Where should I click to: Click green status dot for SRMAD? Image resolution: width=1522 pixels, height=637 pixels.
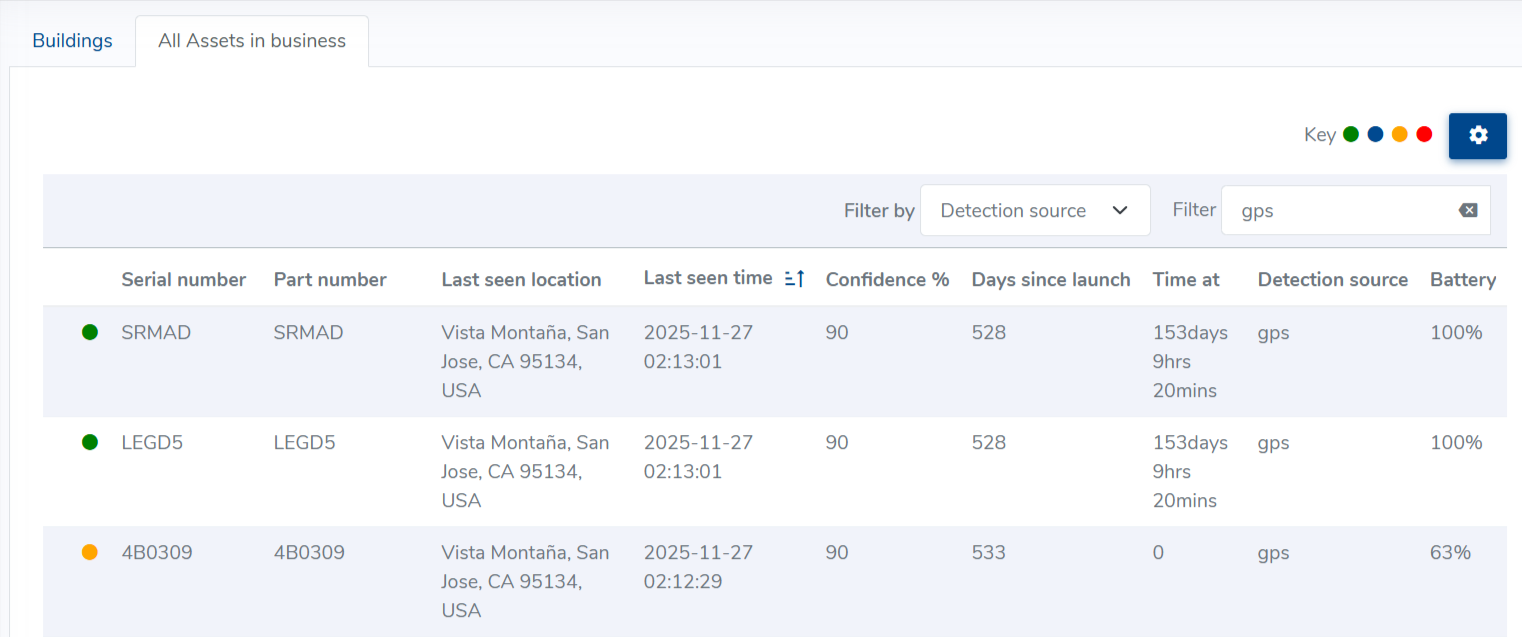[x=90, y=332]
